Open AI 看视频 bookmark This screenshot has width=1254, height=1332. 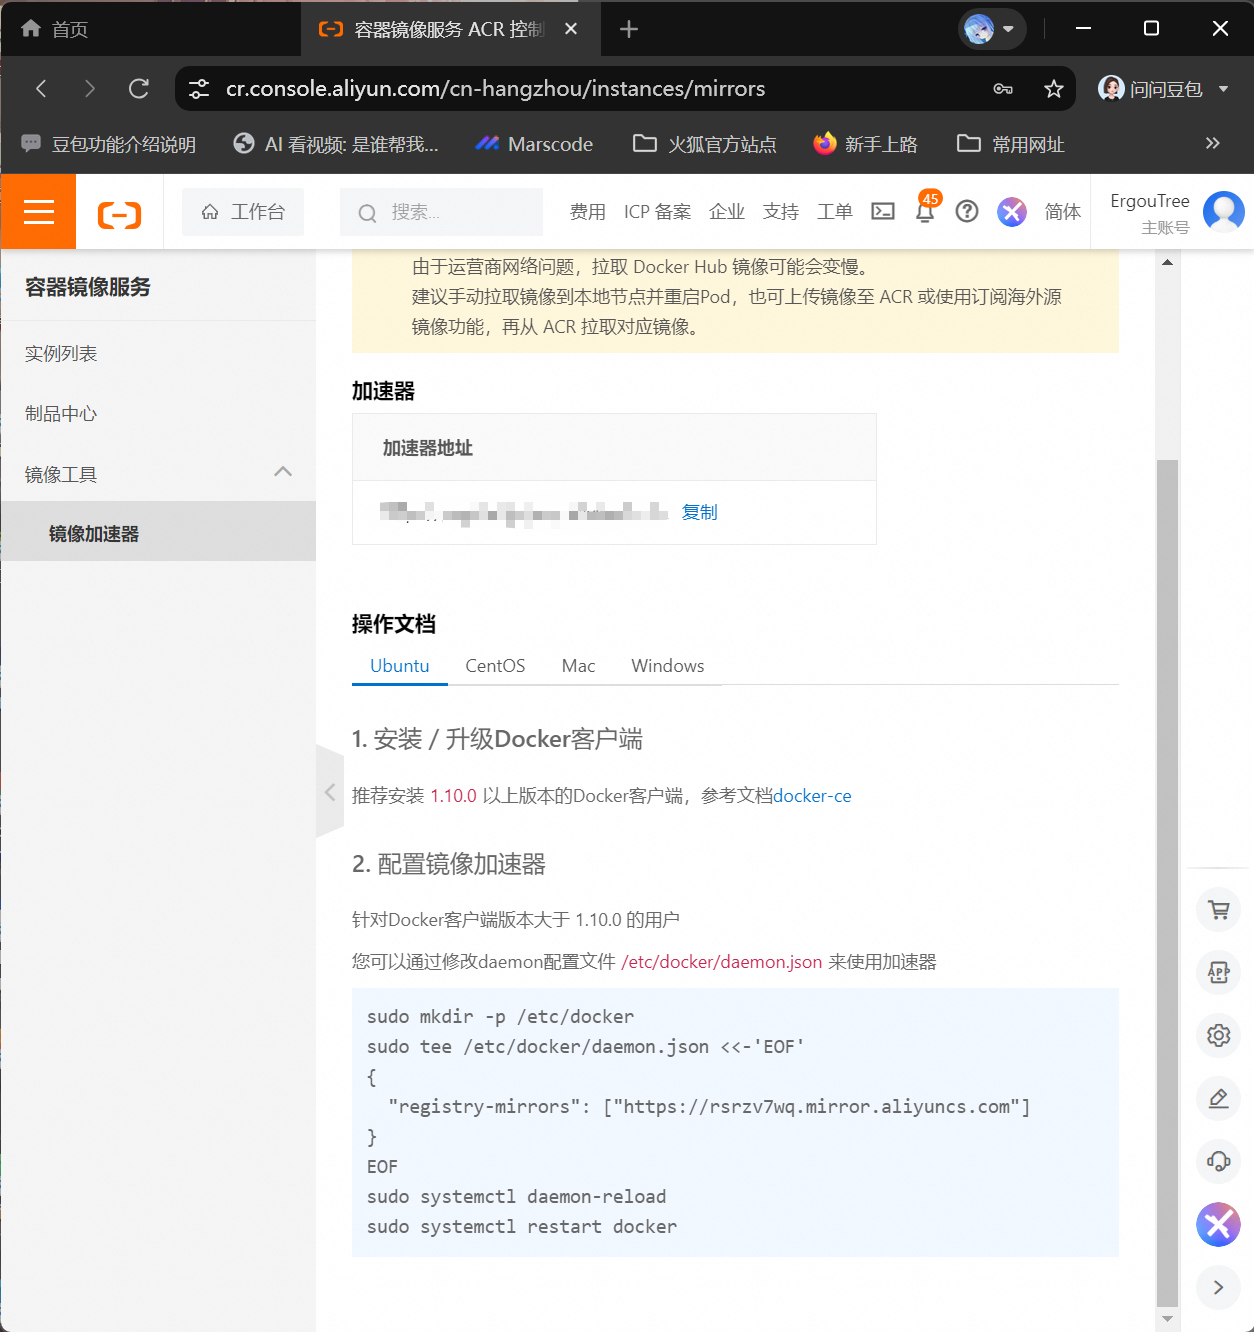tap(336, 144)
